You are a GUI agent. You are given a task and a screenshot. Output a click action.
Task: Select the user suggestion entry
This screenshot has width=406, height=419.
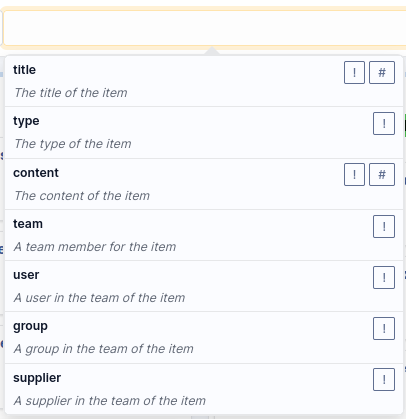click(x=204, y=286)
